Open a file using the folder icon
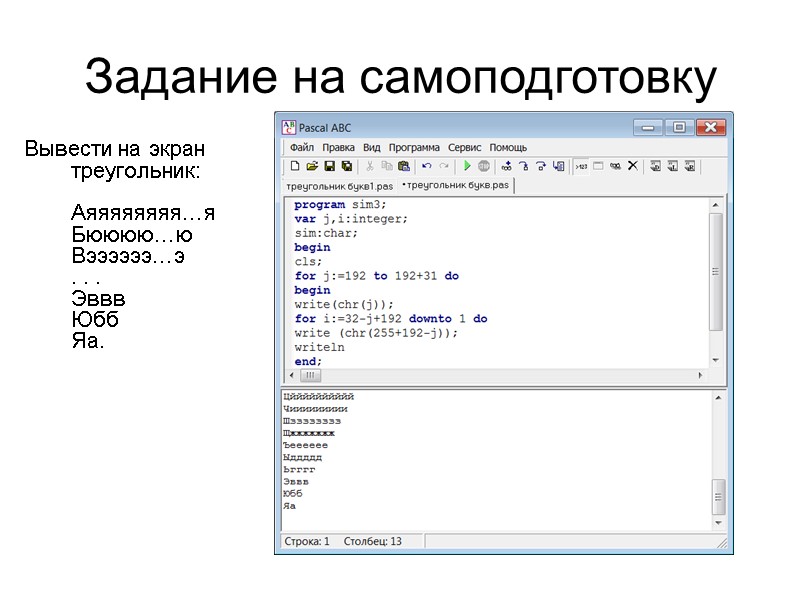 pyautogui.click(x=312, y=166)
